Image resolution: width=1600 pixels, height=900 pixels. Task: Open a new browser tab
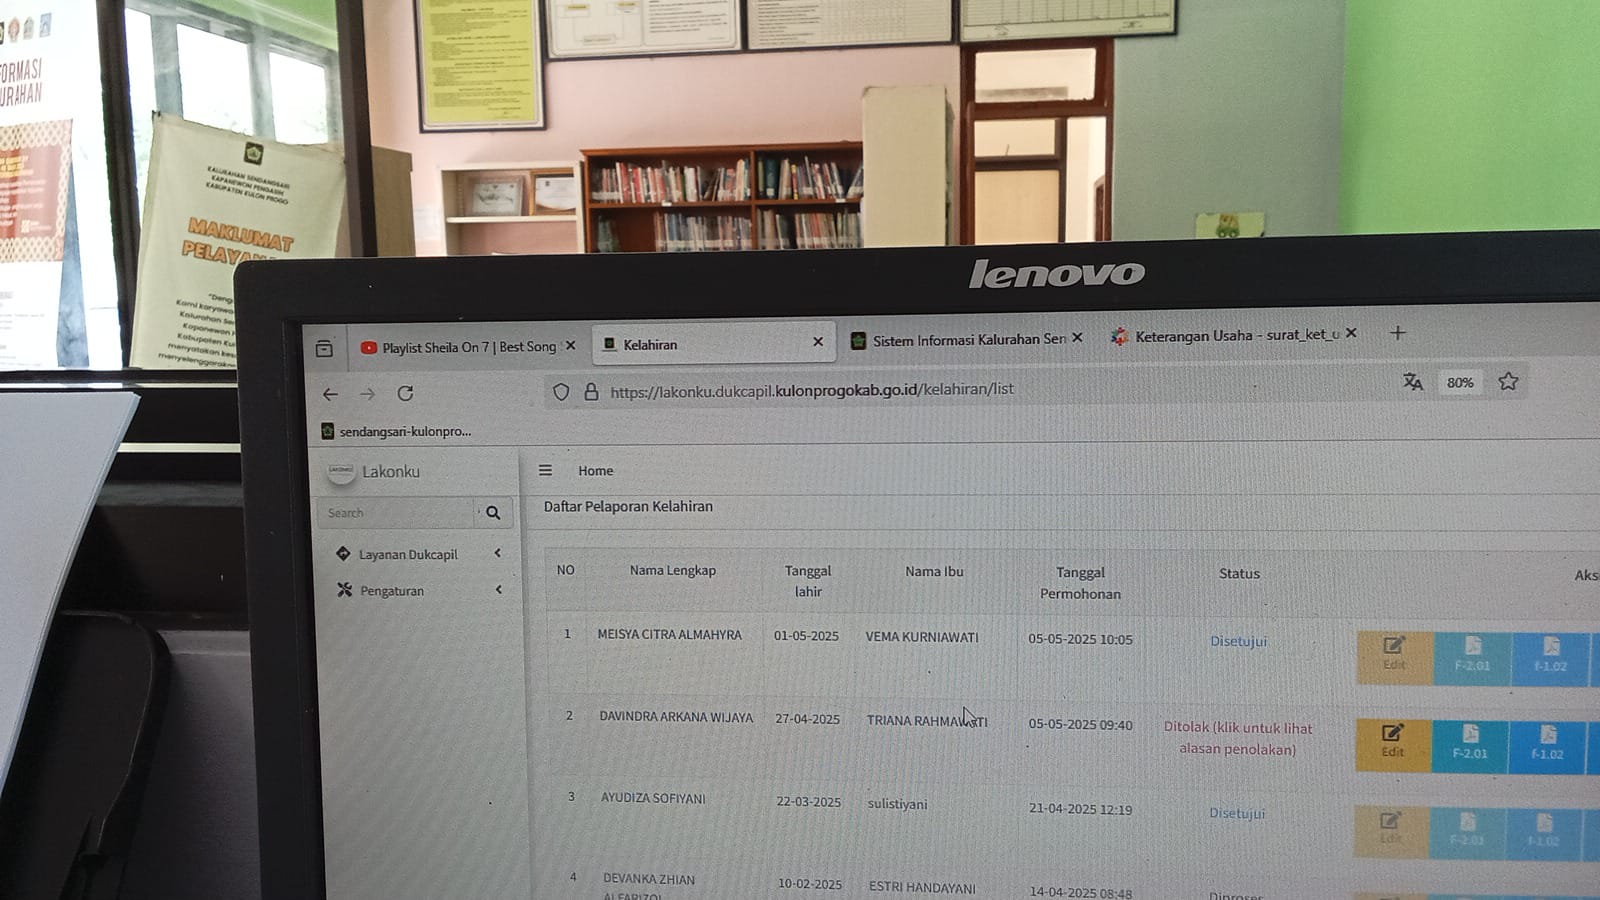(x=1398, y=333)
